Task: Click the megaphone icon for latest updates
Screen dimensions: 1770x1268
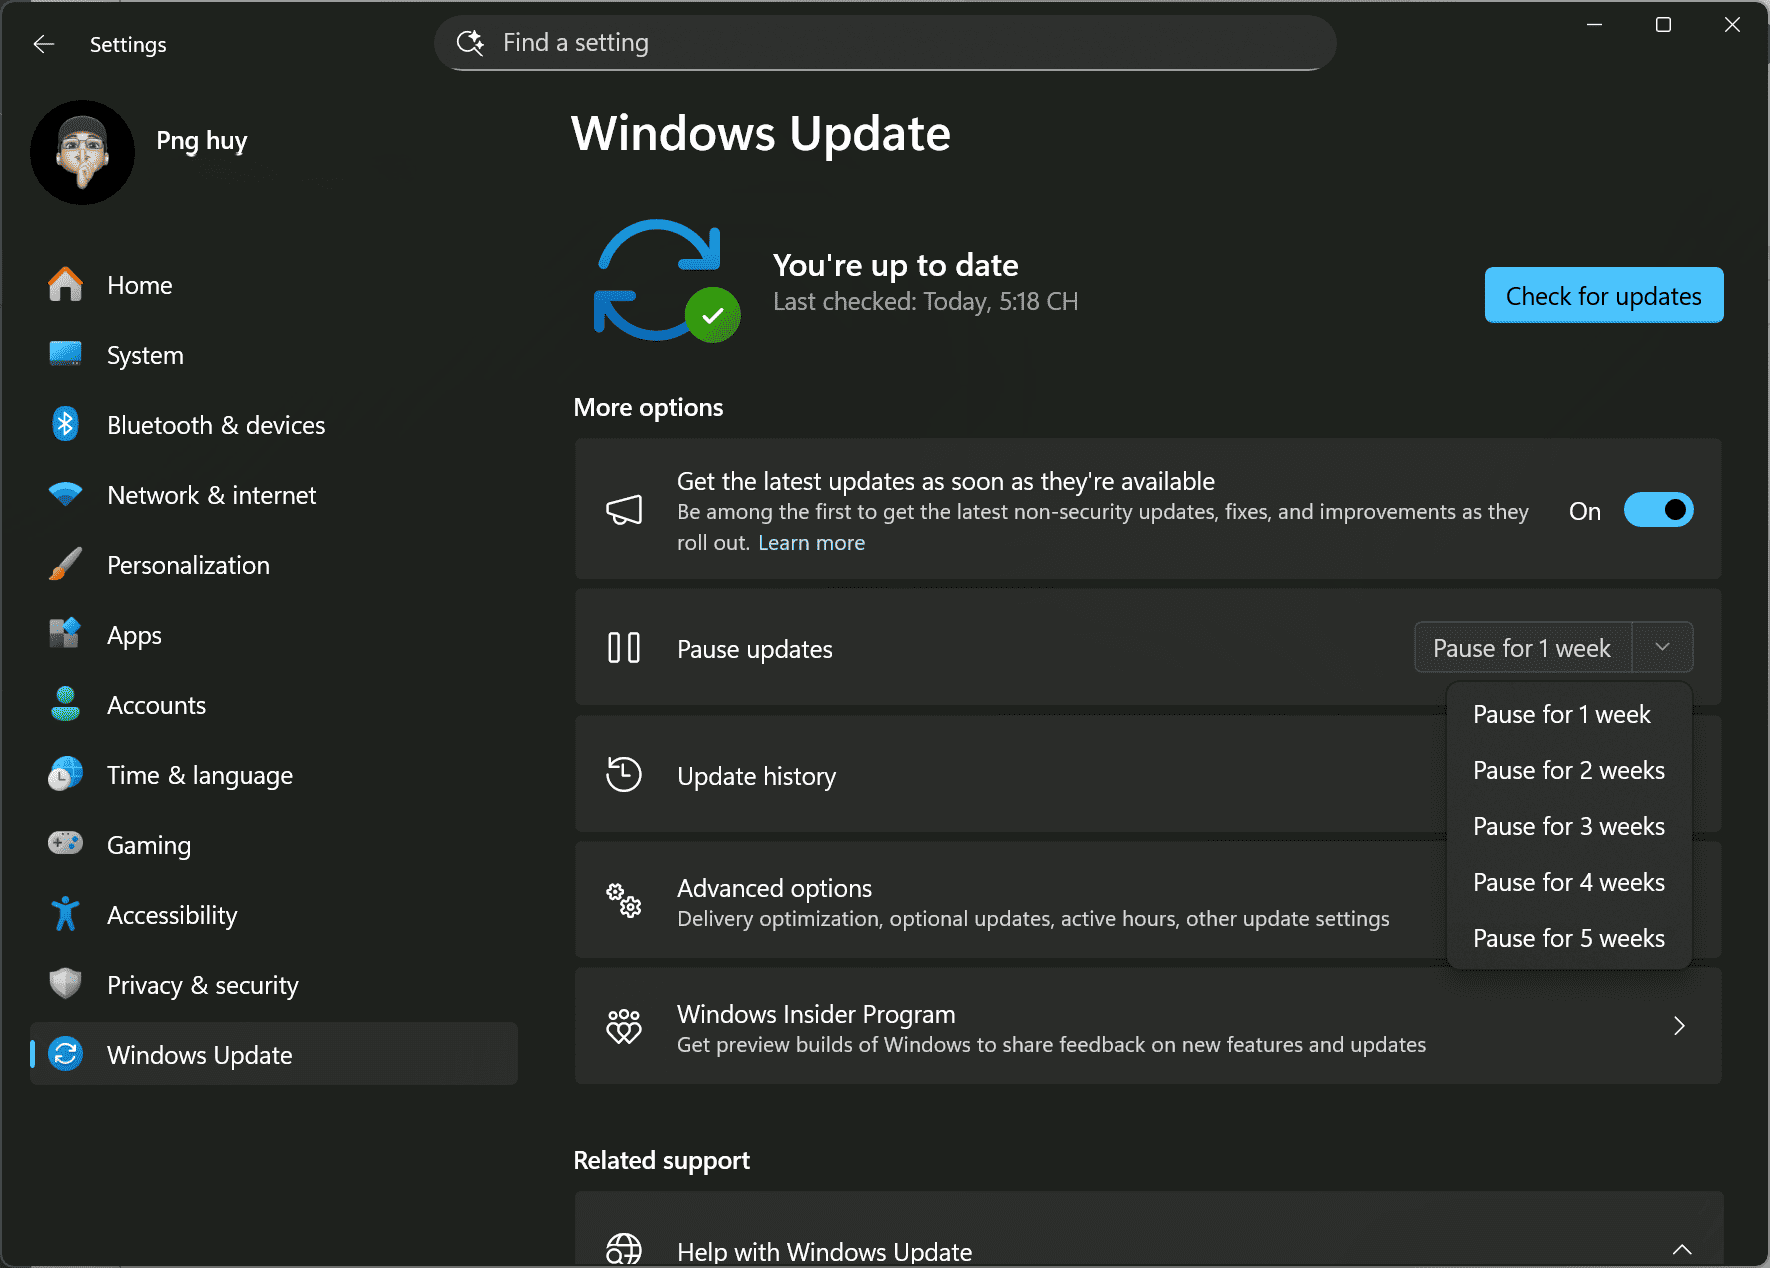Action: pos(624,510)
